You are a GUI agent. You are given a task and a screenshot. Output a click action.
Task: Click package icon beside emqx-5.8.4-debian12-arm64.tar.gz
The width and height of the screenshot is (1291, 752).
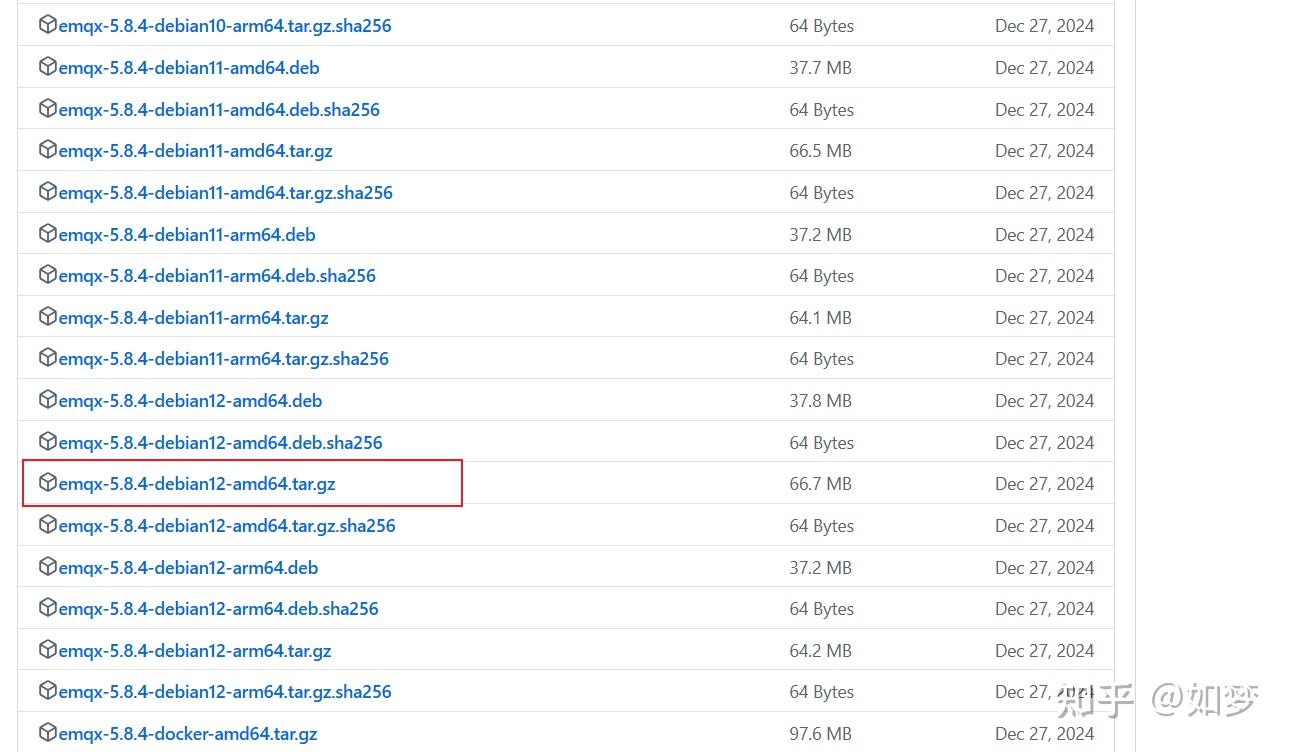[47, 650]
